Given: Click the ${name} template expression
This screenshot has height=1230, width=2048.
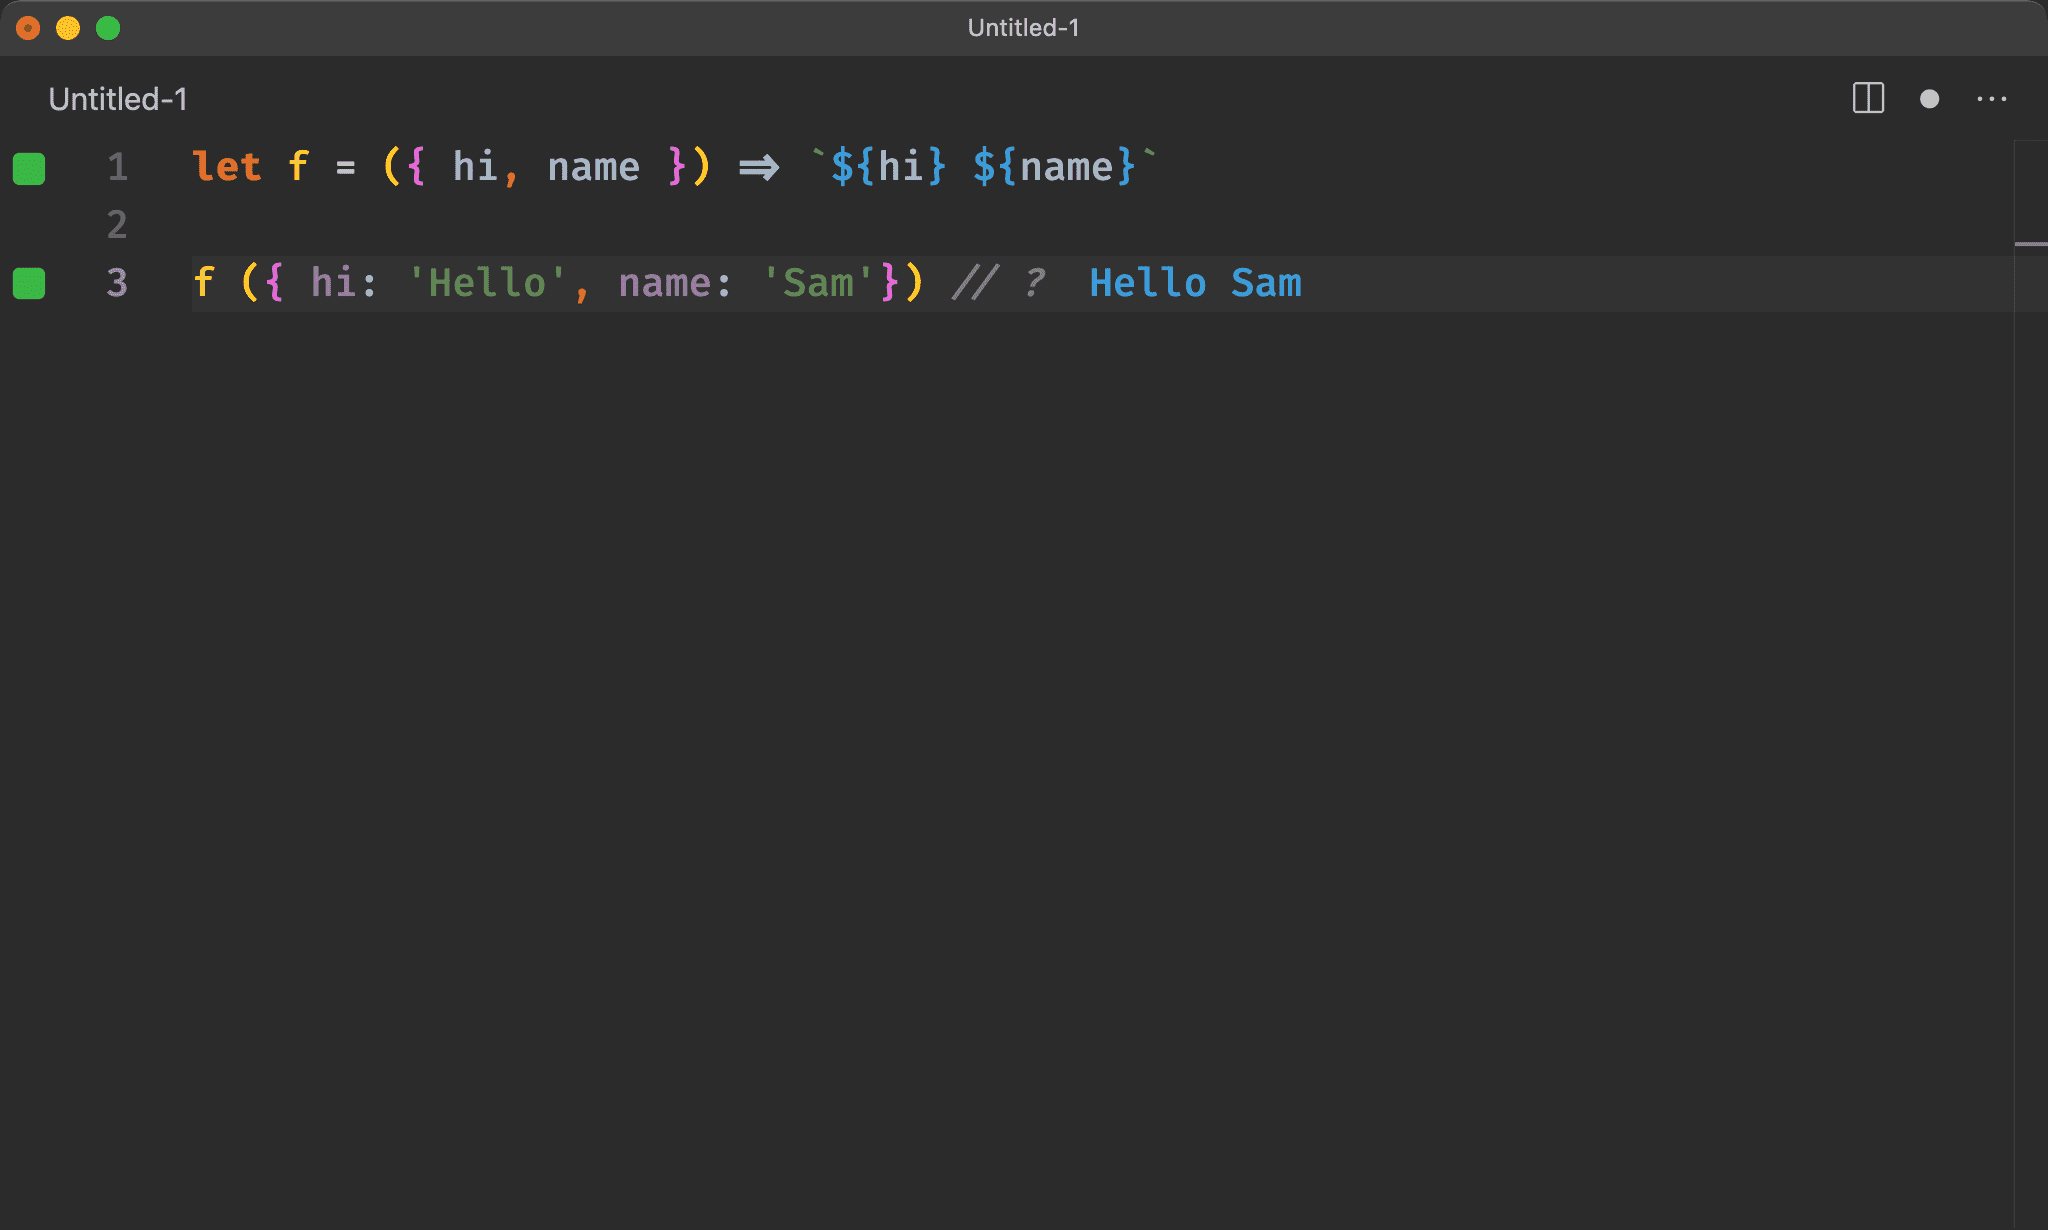Looking at the screenshot, I should [1054, 167].
